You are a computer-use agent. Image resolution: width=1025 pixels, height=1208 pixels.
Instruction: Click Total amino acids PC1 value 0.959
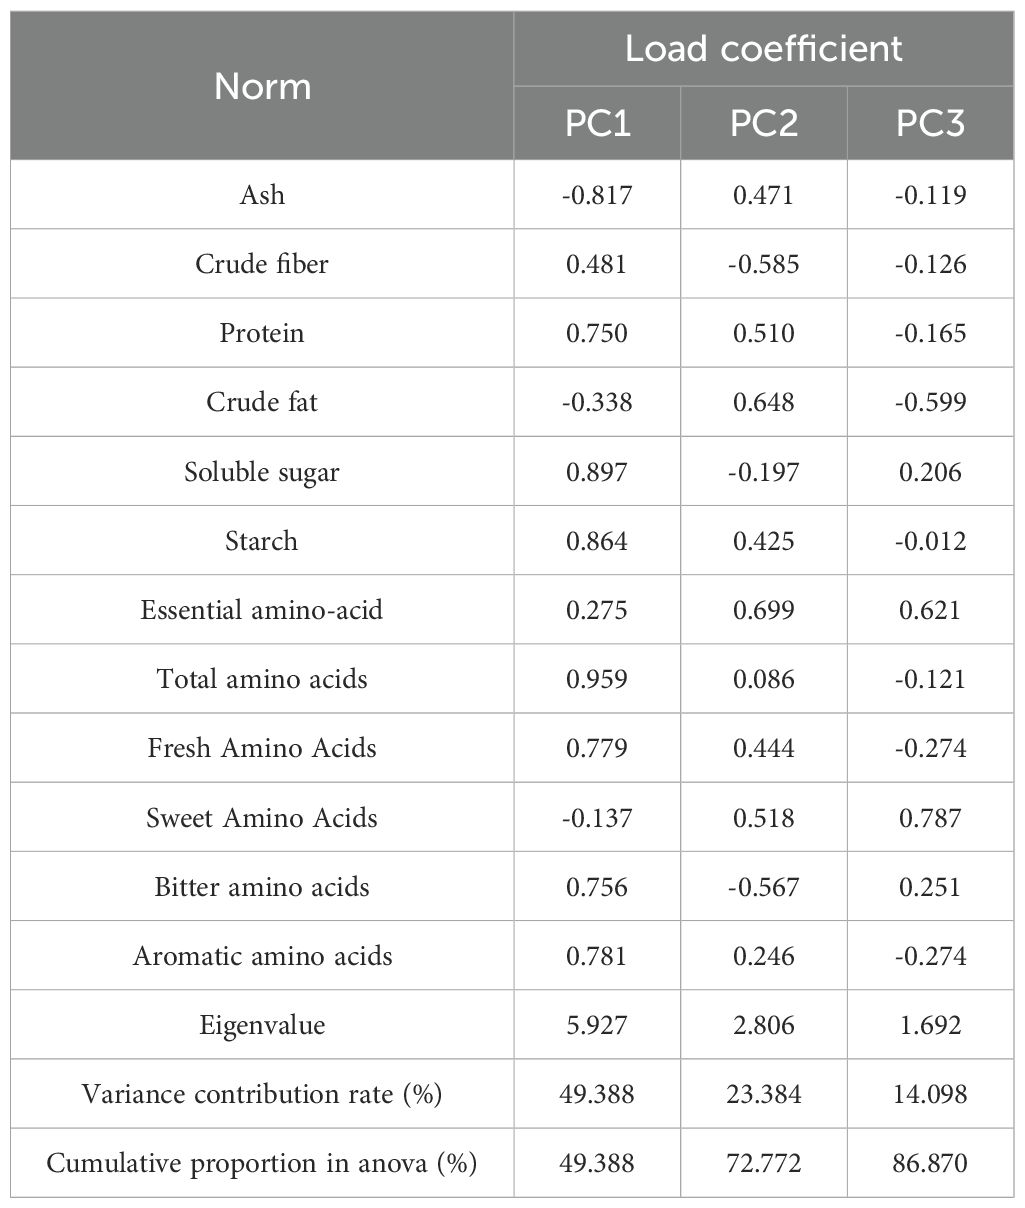tap(597, 679)
